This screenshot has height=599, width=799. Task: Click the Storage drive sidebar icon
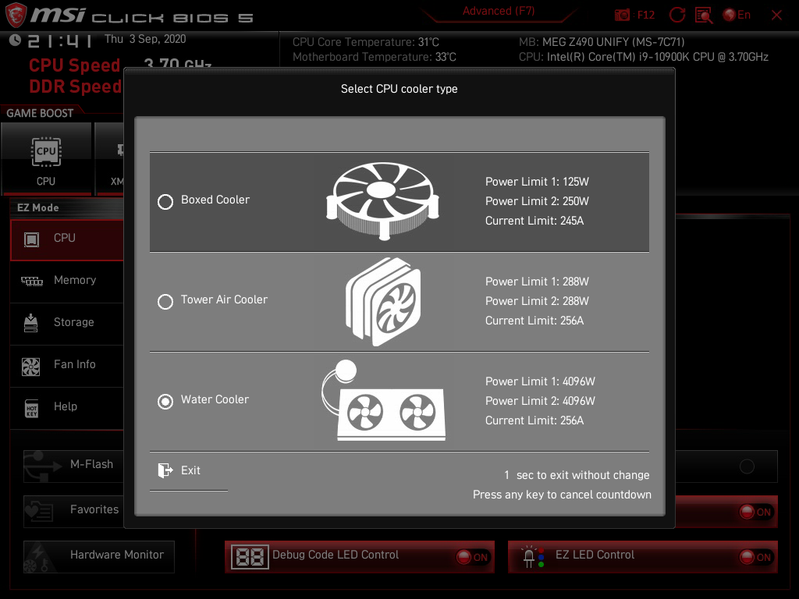31,323
